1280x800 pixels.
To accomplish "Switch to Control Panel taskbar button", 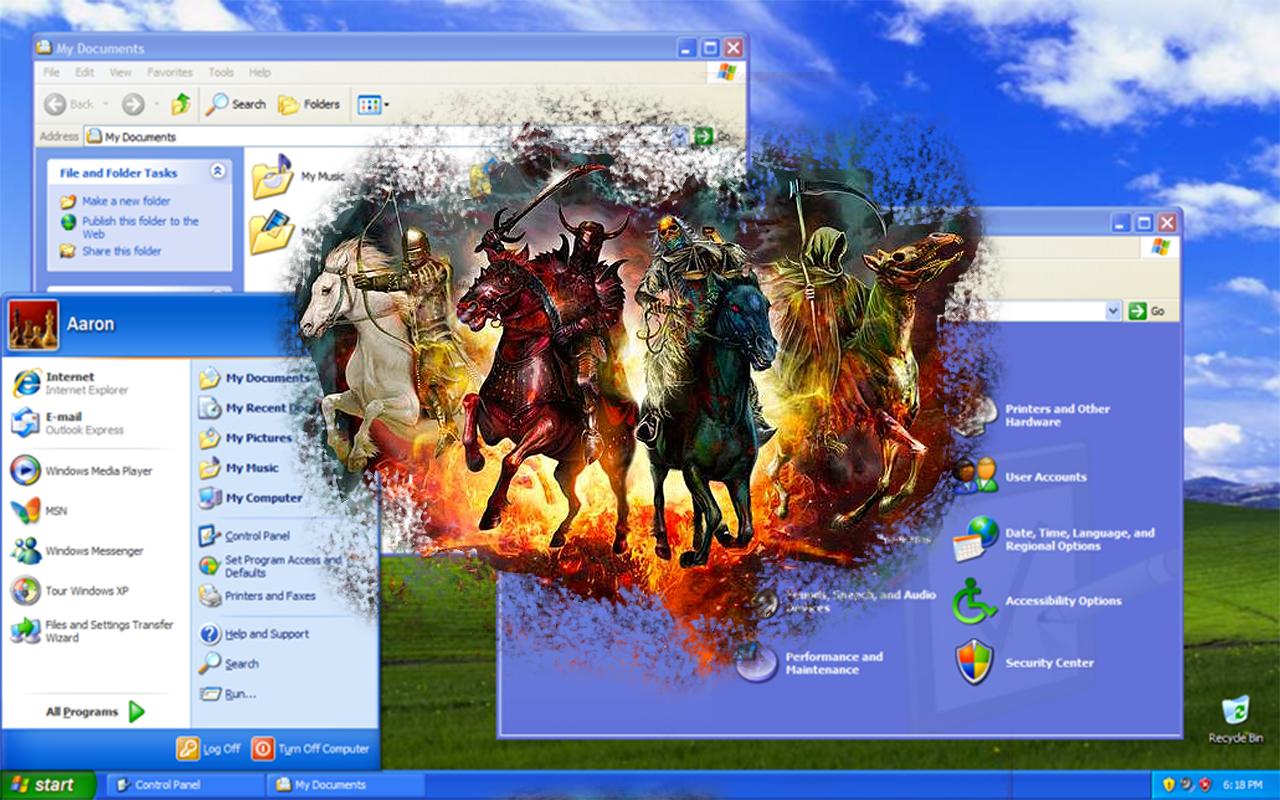I will 184,785.
